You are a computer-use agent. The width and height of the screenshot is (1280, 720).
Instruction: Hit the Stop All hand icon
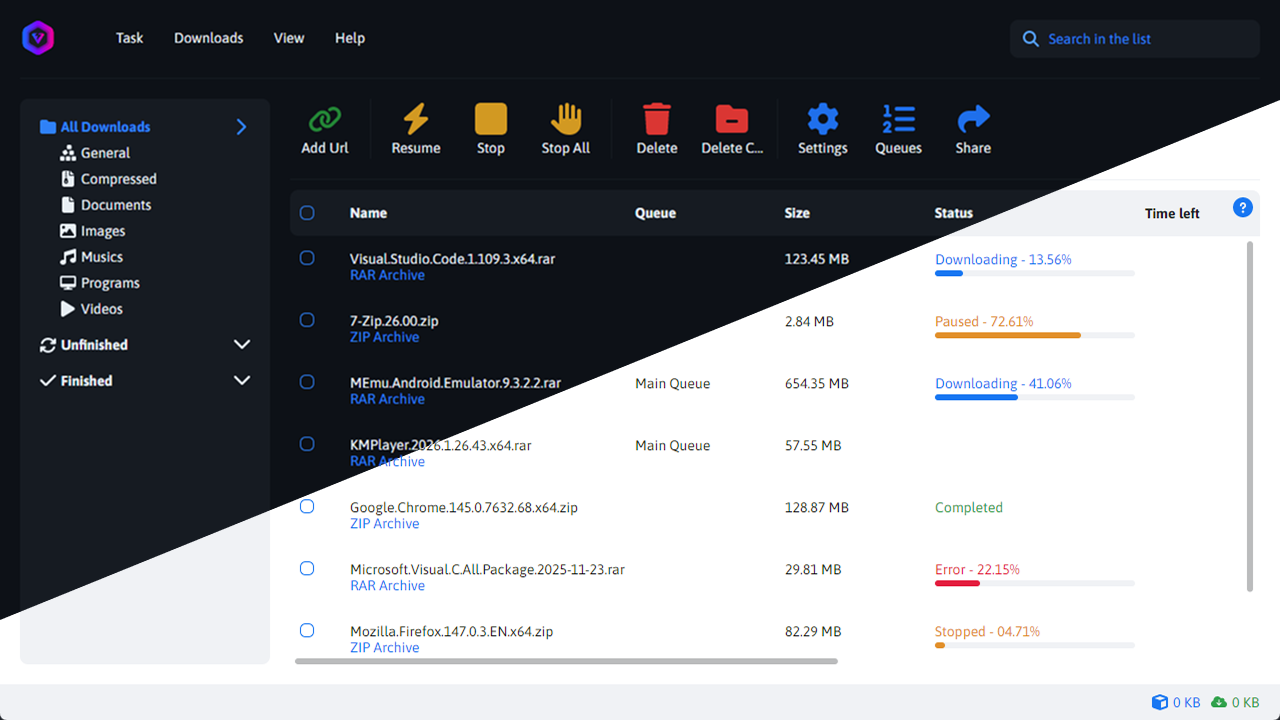[566, 120]
